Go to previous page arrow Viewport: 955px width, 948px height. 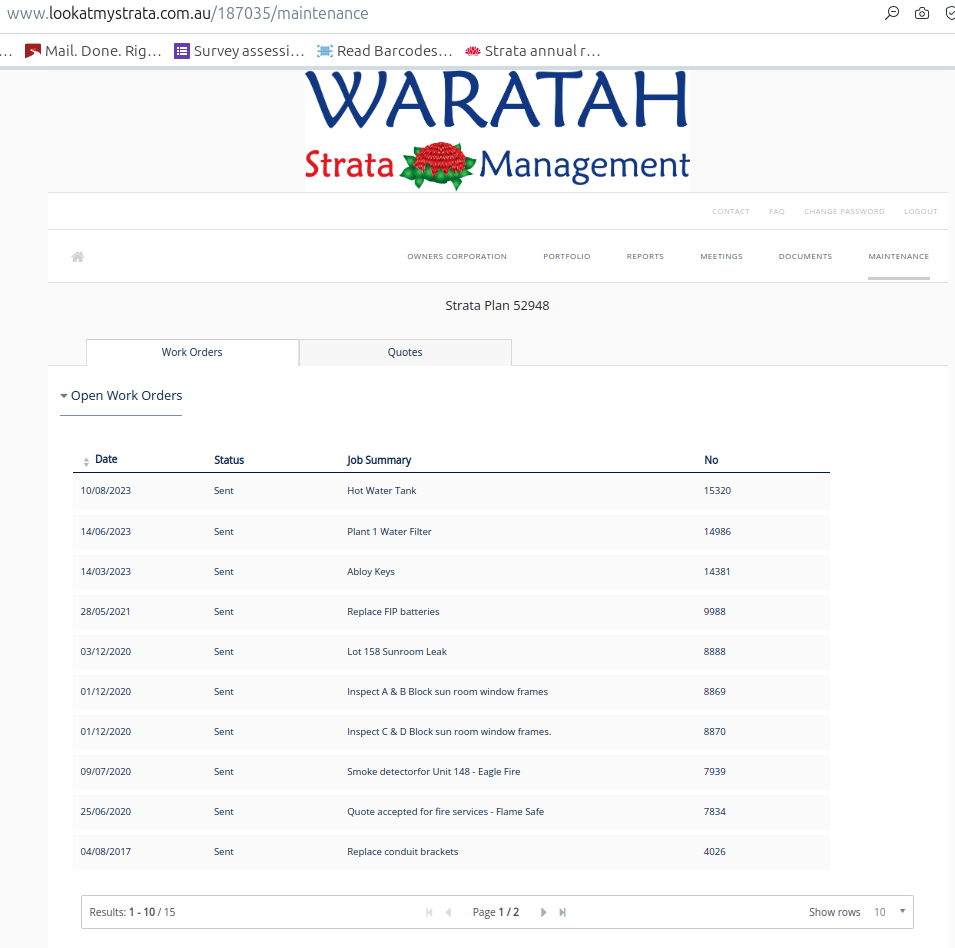449,912
